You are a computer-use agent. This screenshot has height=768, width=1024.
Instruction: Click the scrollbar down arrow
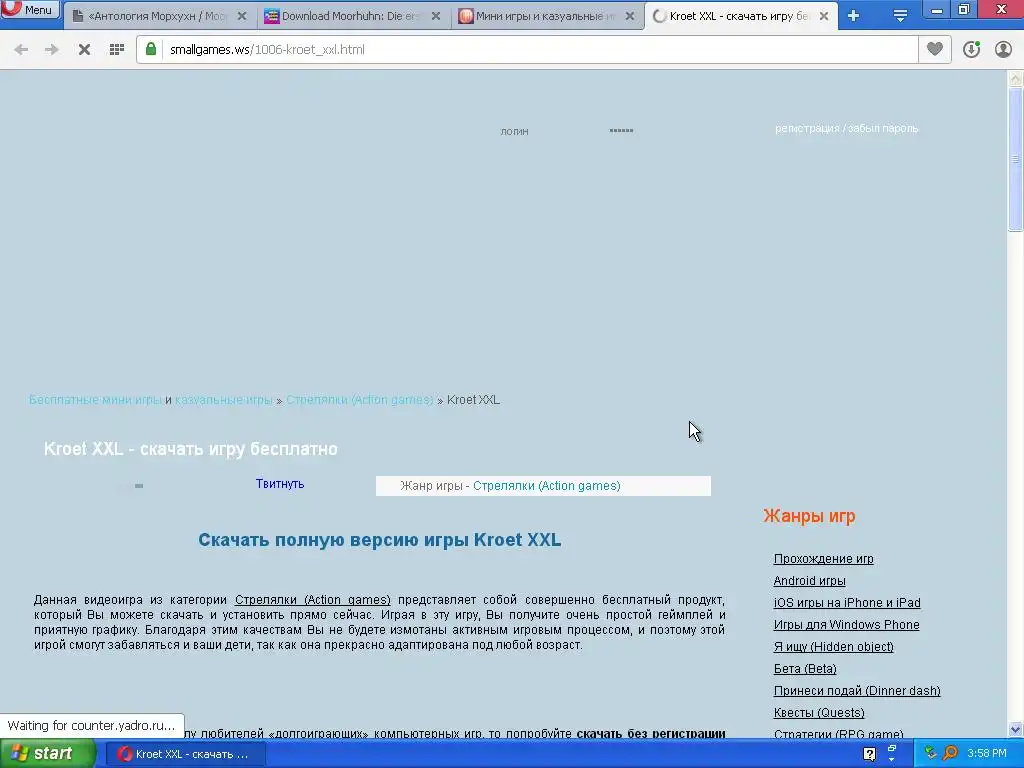point(1016,729)
